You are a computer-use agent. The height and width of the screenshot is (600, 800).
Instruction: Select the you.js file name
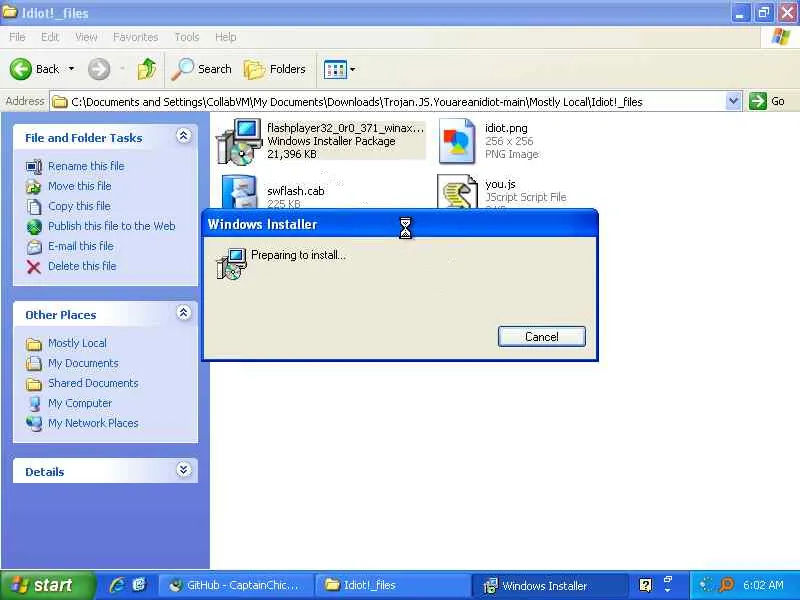500,184
